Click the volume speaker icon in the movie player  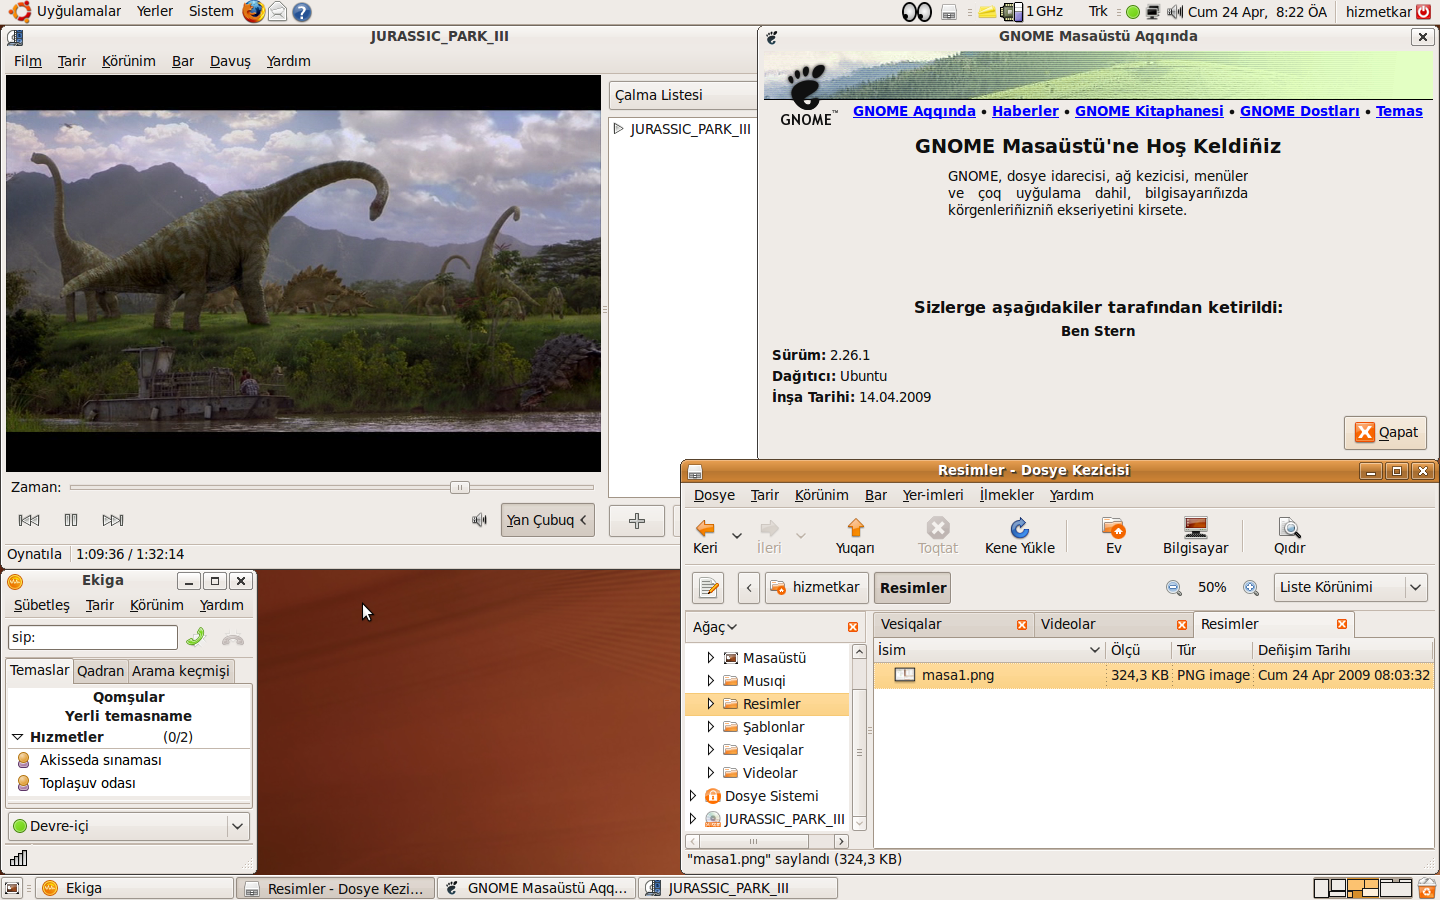click(x=480, y=520)
